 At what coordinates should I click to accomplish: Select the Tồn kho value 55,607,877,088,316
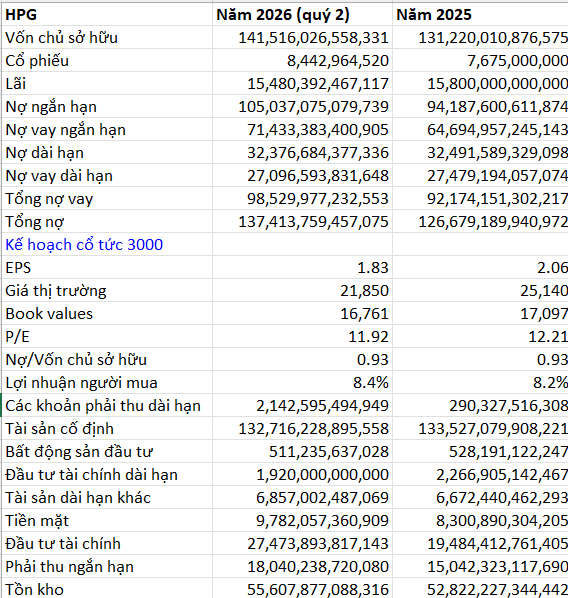point(303,588)
